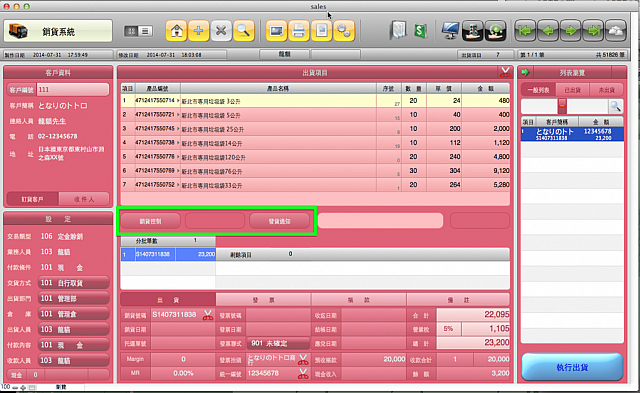
Task: Open 出貨人員 dropdown showing 103 龍貓
Action: pos(73,329)
